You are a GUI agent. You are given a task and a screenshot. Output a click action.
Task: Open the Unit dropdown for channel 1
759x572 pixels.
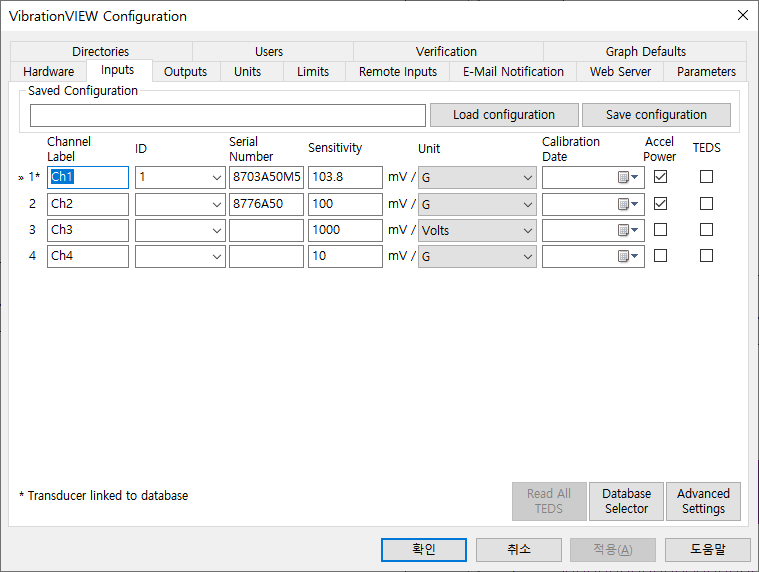coord(477,178)
